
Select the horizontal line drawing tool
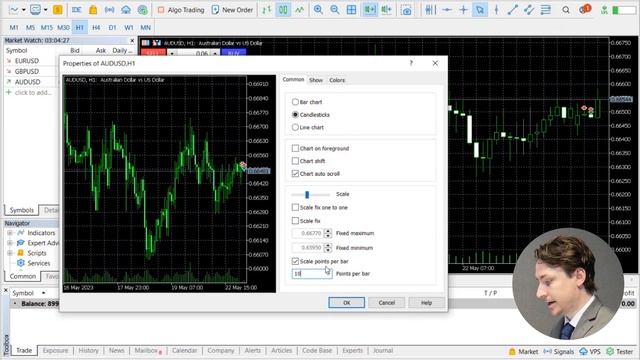[x=447, y=9]
